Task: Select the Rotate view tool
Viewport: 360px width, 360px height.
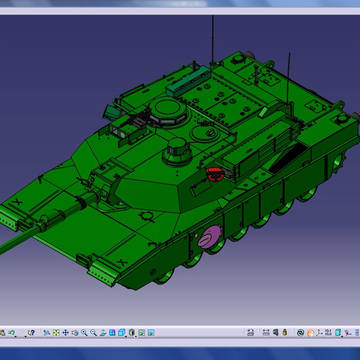Action: [75, 332]
